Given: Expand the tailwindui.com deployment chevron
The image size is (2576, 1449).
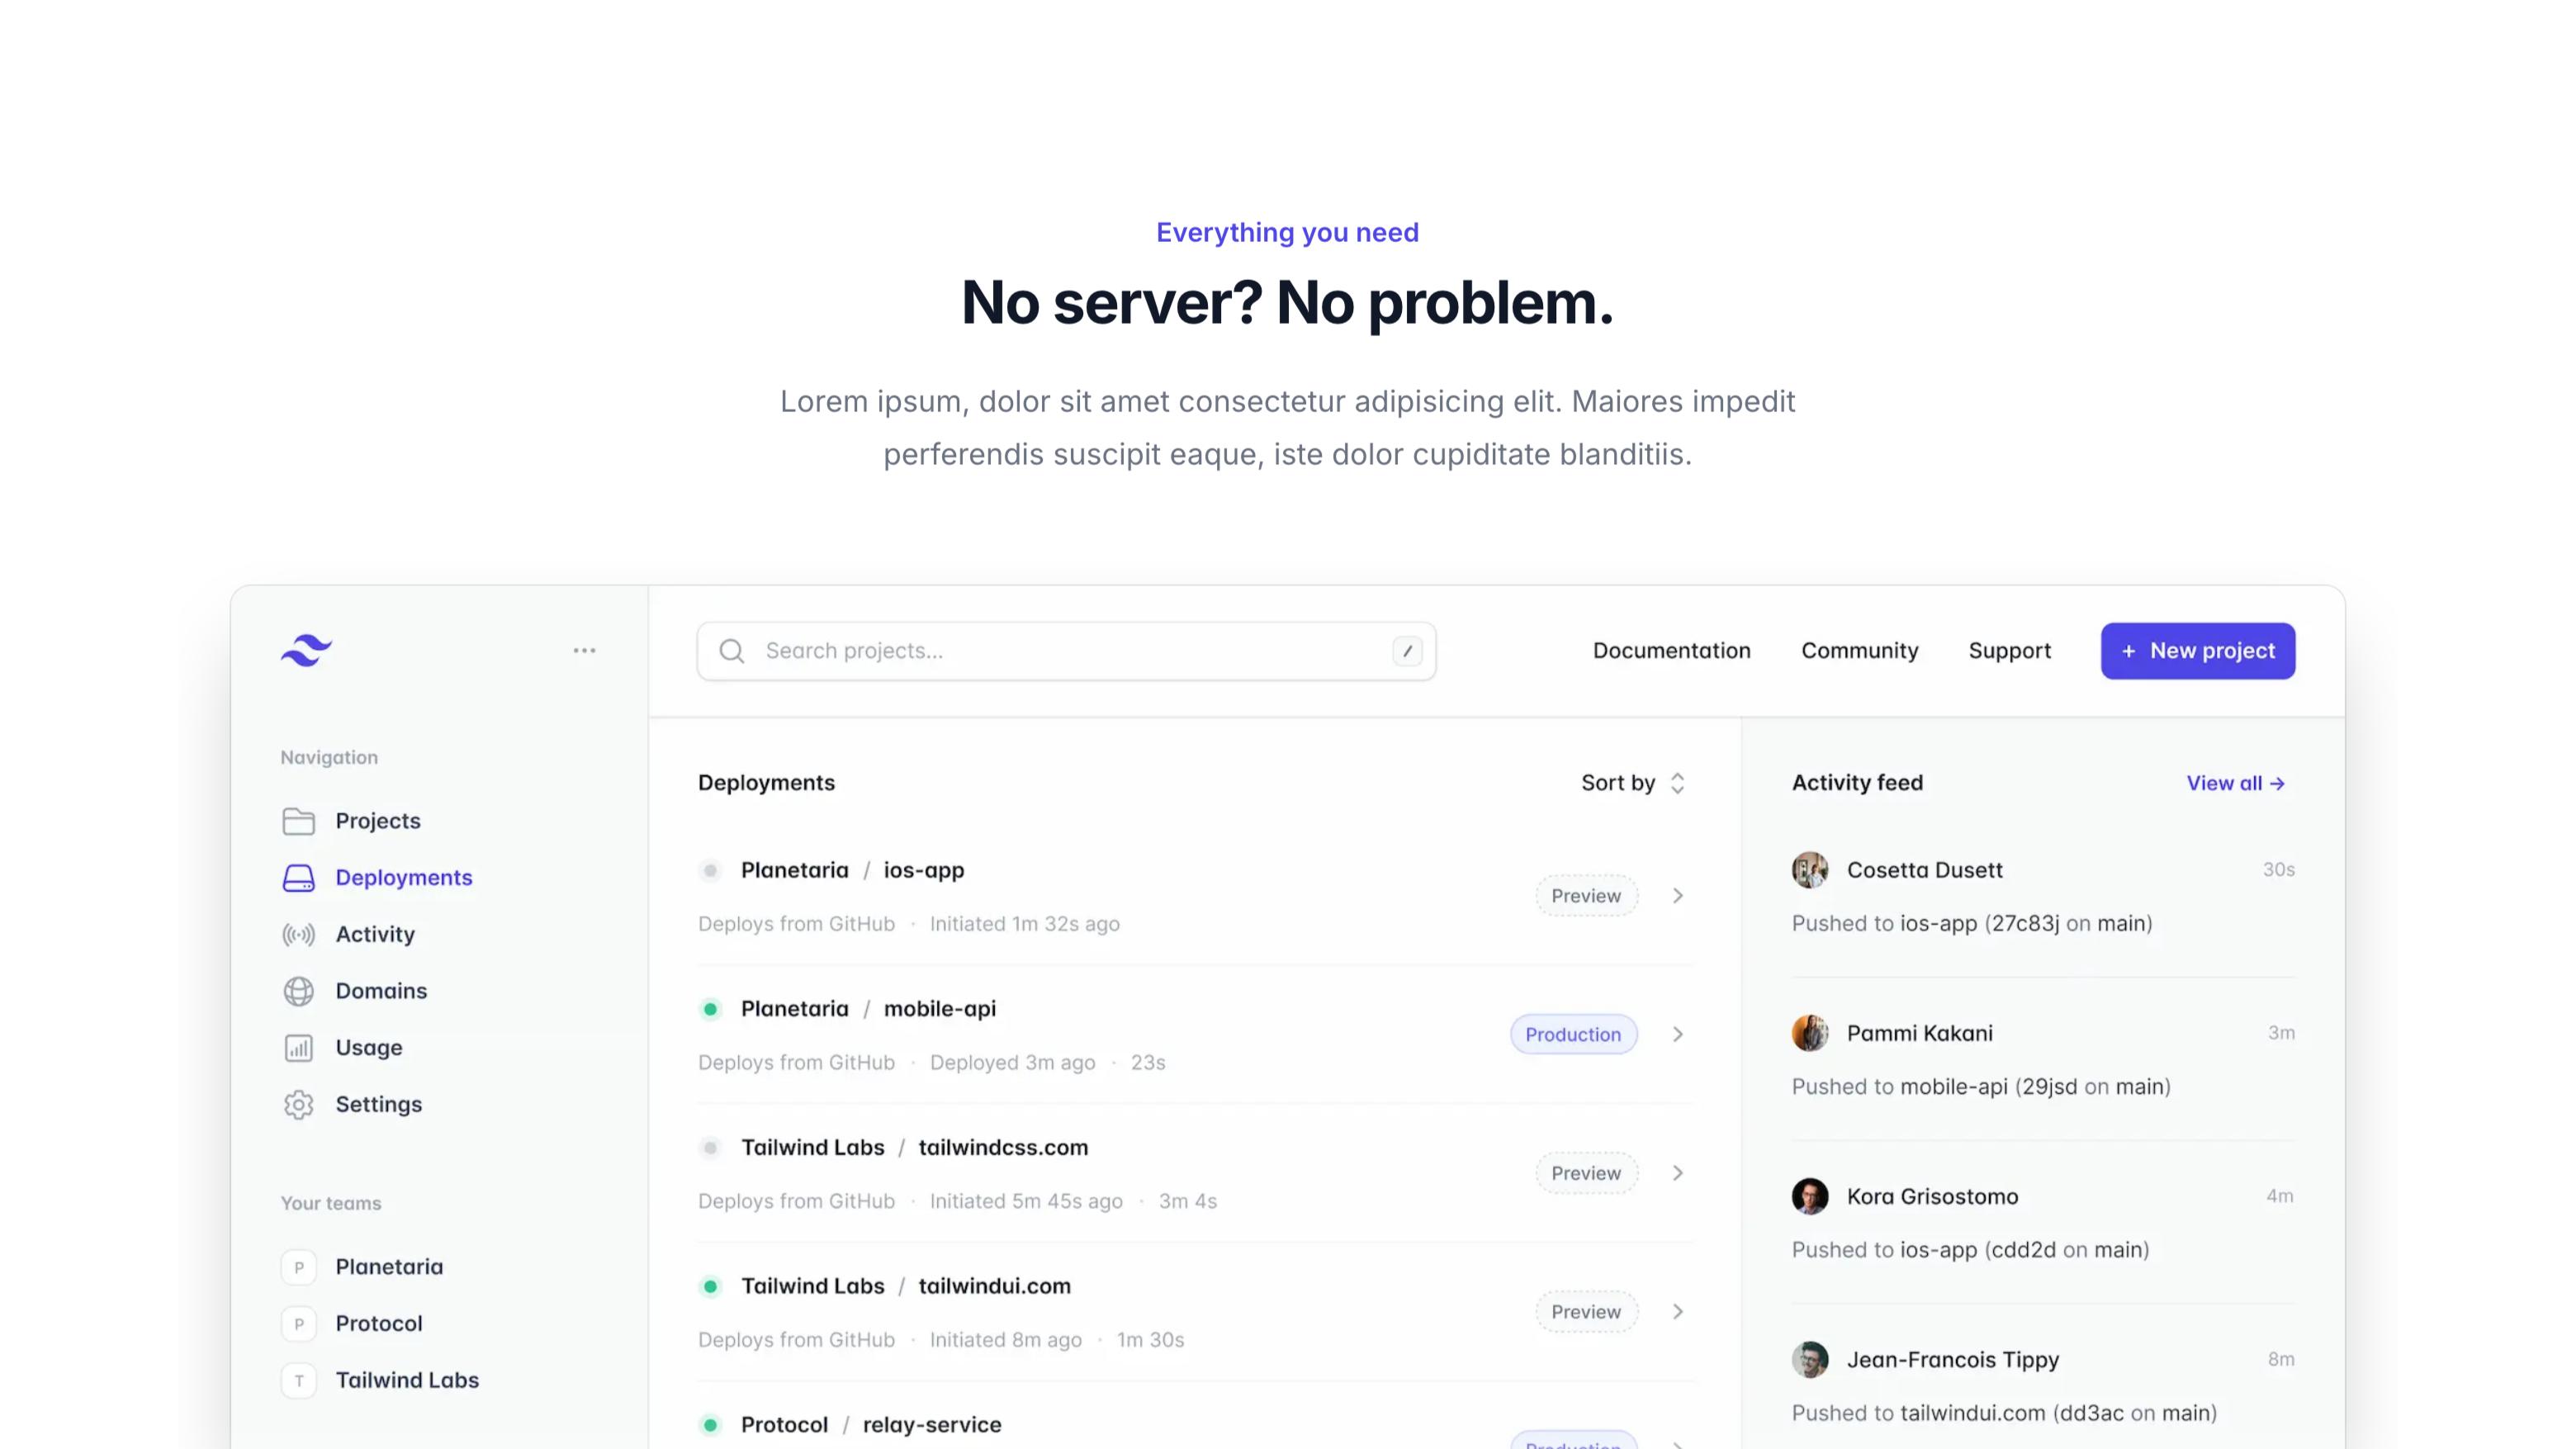Looking at the screenshot, I should [1678, 1312].
